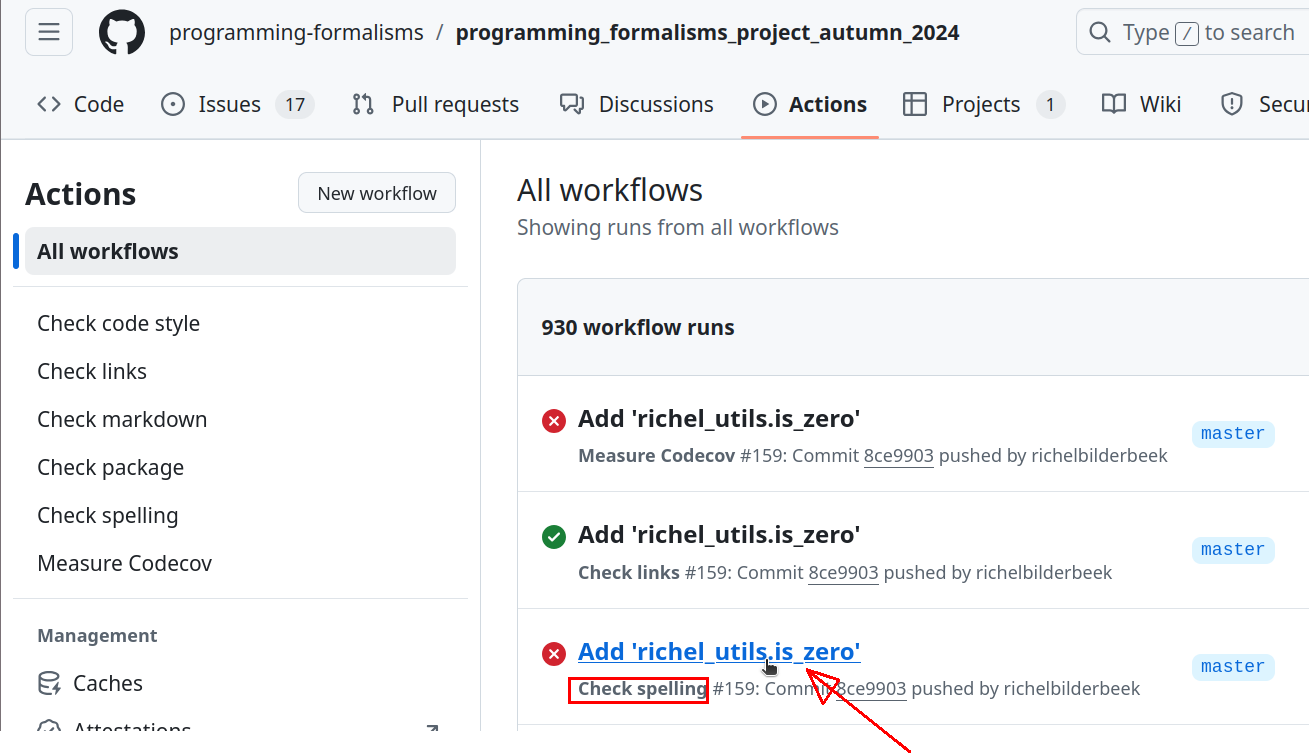This screenshot has width=1309, height=753.
Task: Click the Caches database icon
Action: [49, 683]
